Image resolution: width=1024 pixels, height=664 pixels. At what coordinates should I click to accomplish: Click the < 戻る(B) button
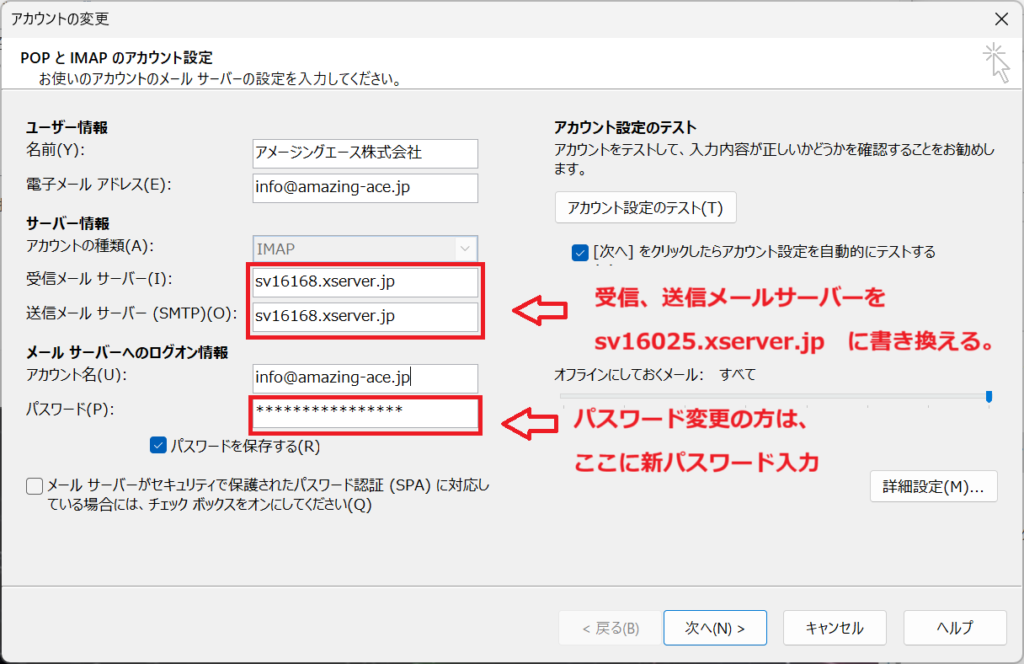coord(610,628)
